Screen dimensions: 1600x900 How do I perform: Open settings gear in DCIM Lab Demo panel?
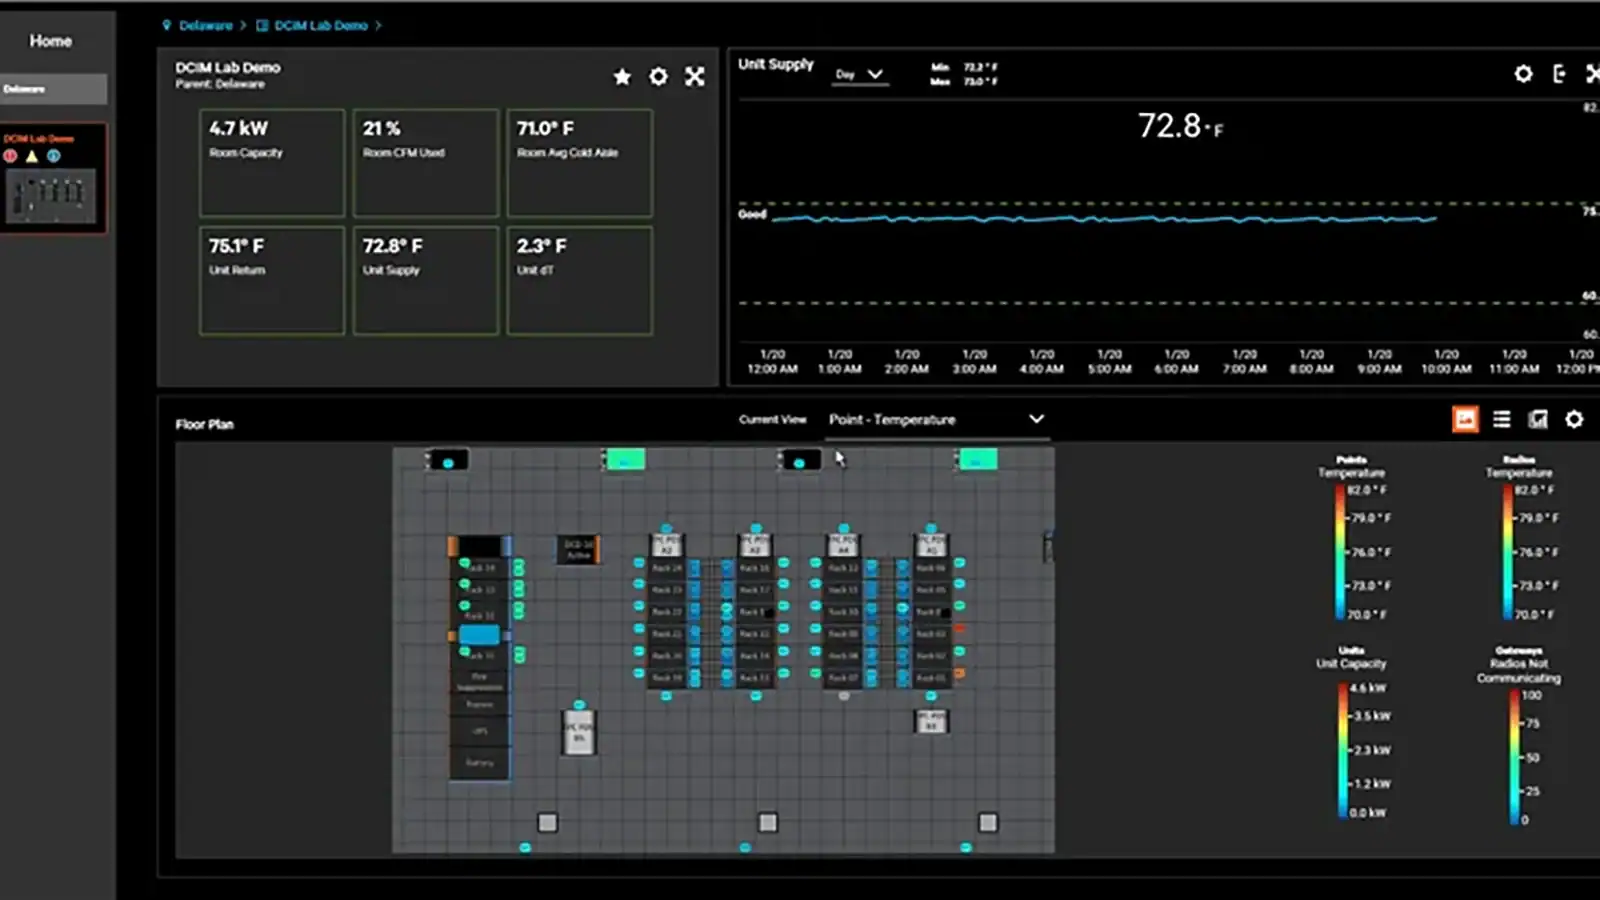click(x=658, y=76)
